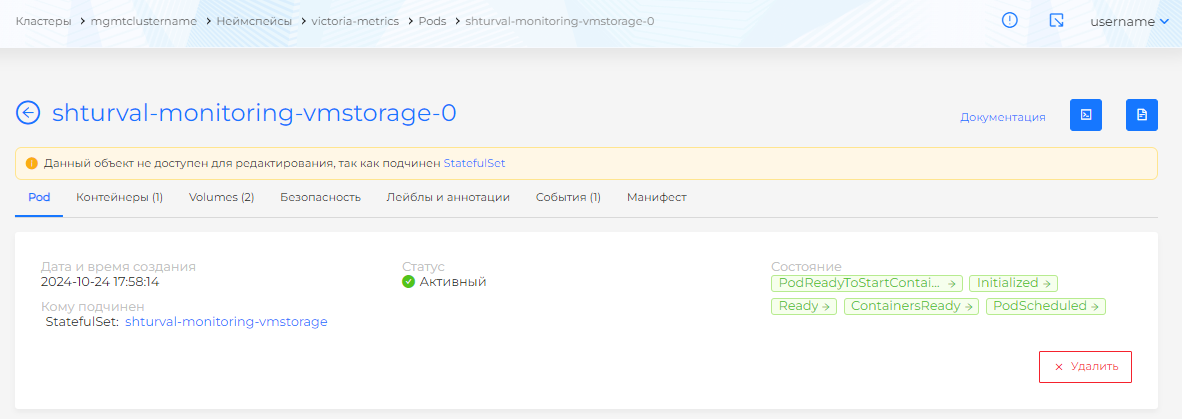The width and height of the screenshot is (1182, 419).
Task: Click the Дата и время создания label
Action: click(118, 267)
